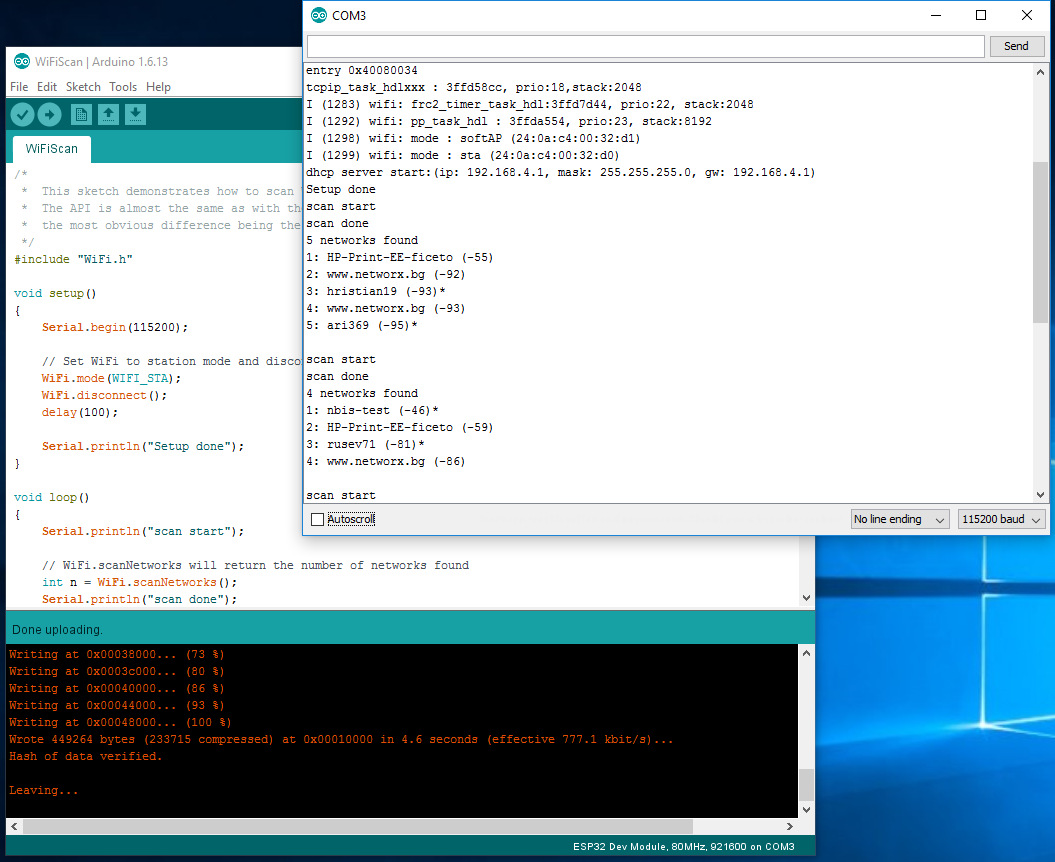Screen dimensions: 1055x862
Task: Select the WiFiScan editor tab
Action: point(50,148)
